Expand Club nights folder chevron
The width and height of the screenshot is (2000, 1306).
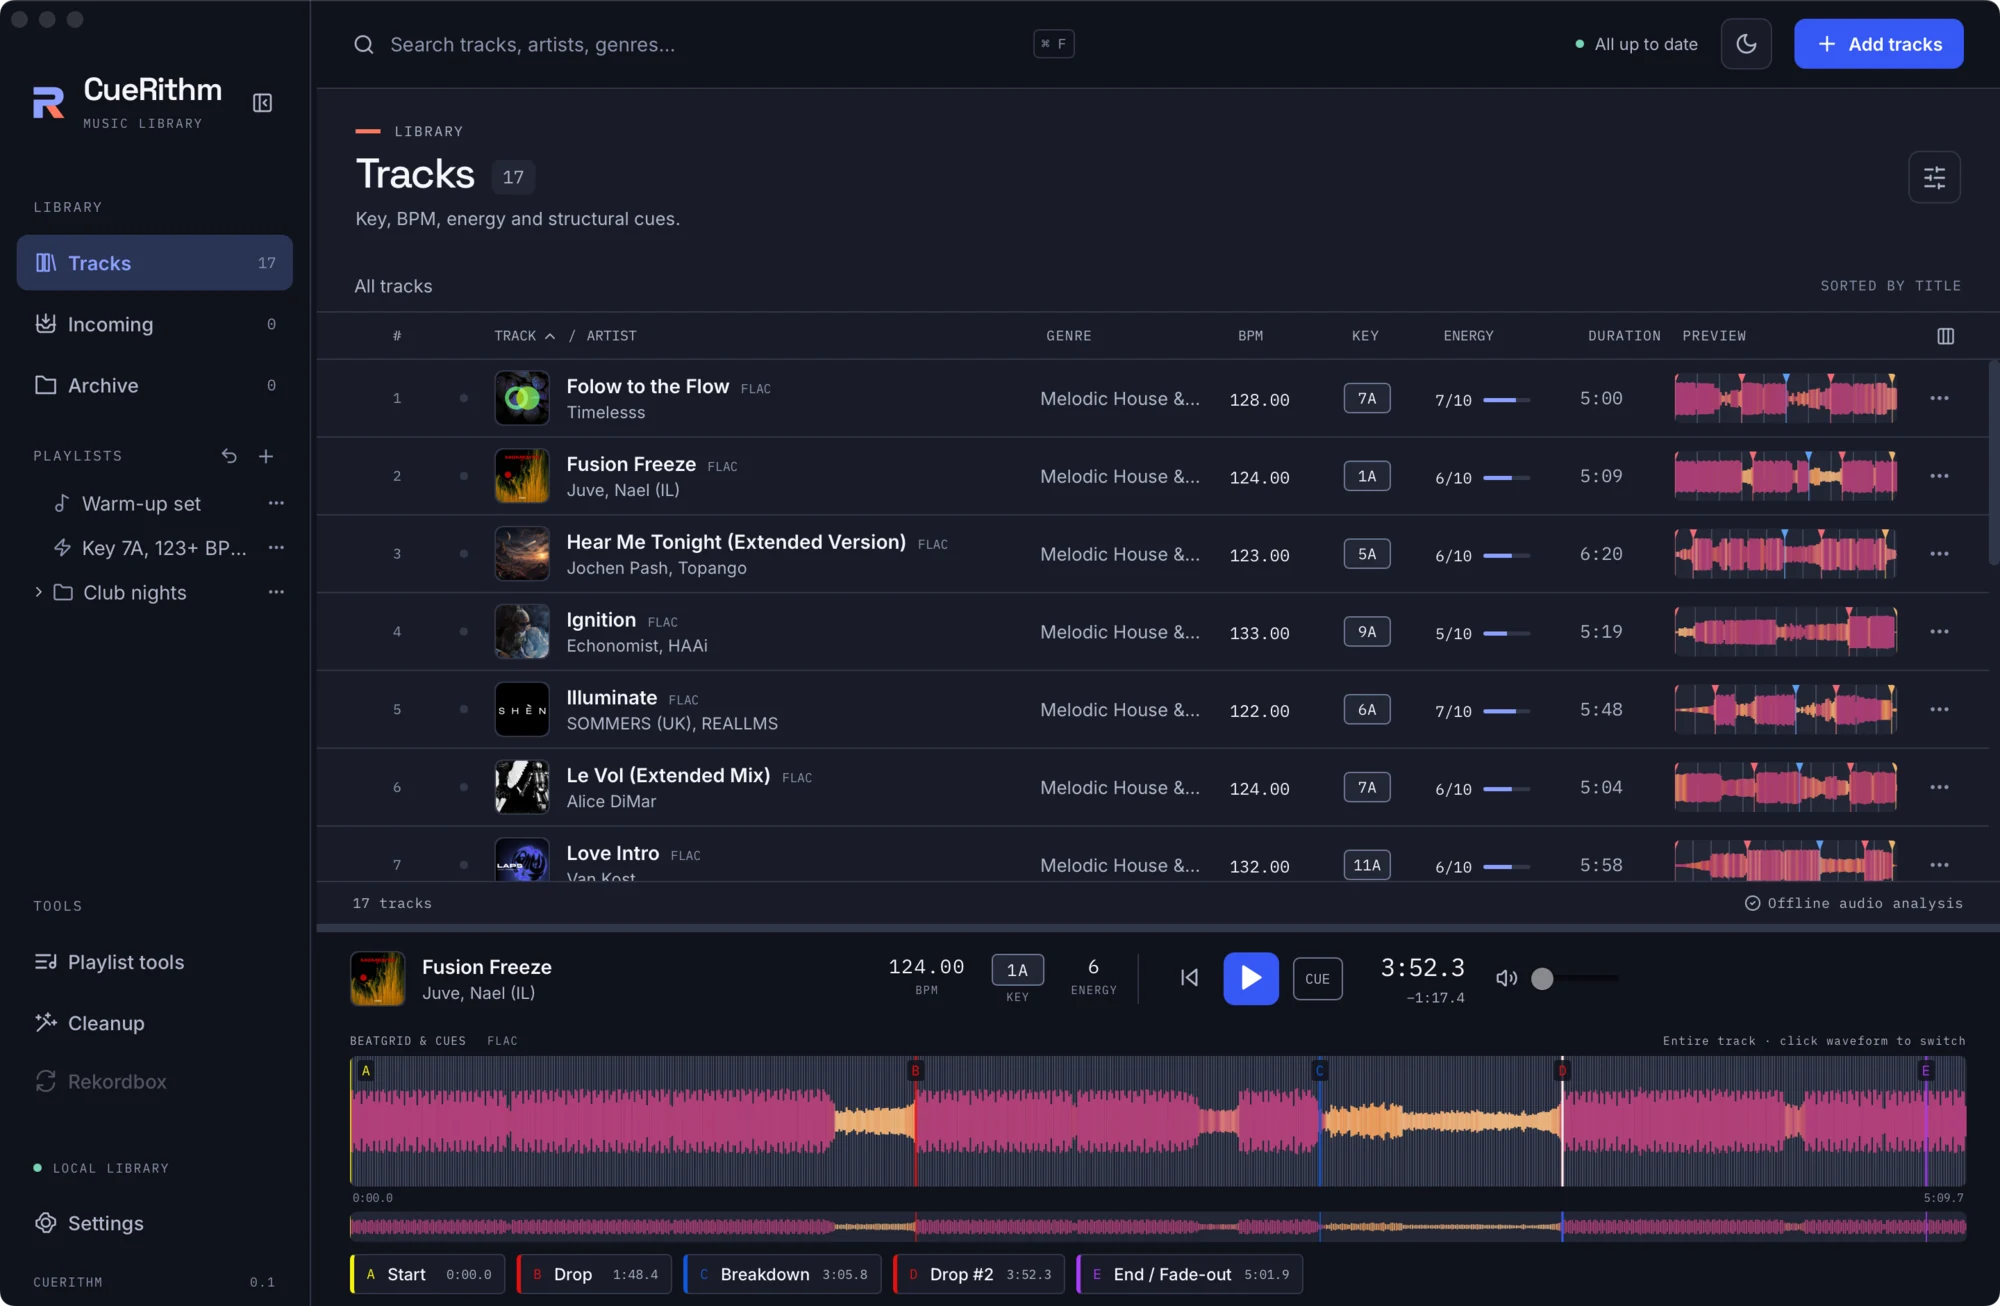coord(38,592)
